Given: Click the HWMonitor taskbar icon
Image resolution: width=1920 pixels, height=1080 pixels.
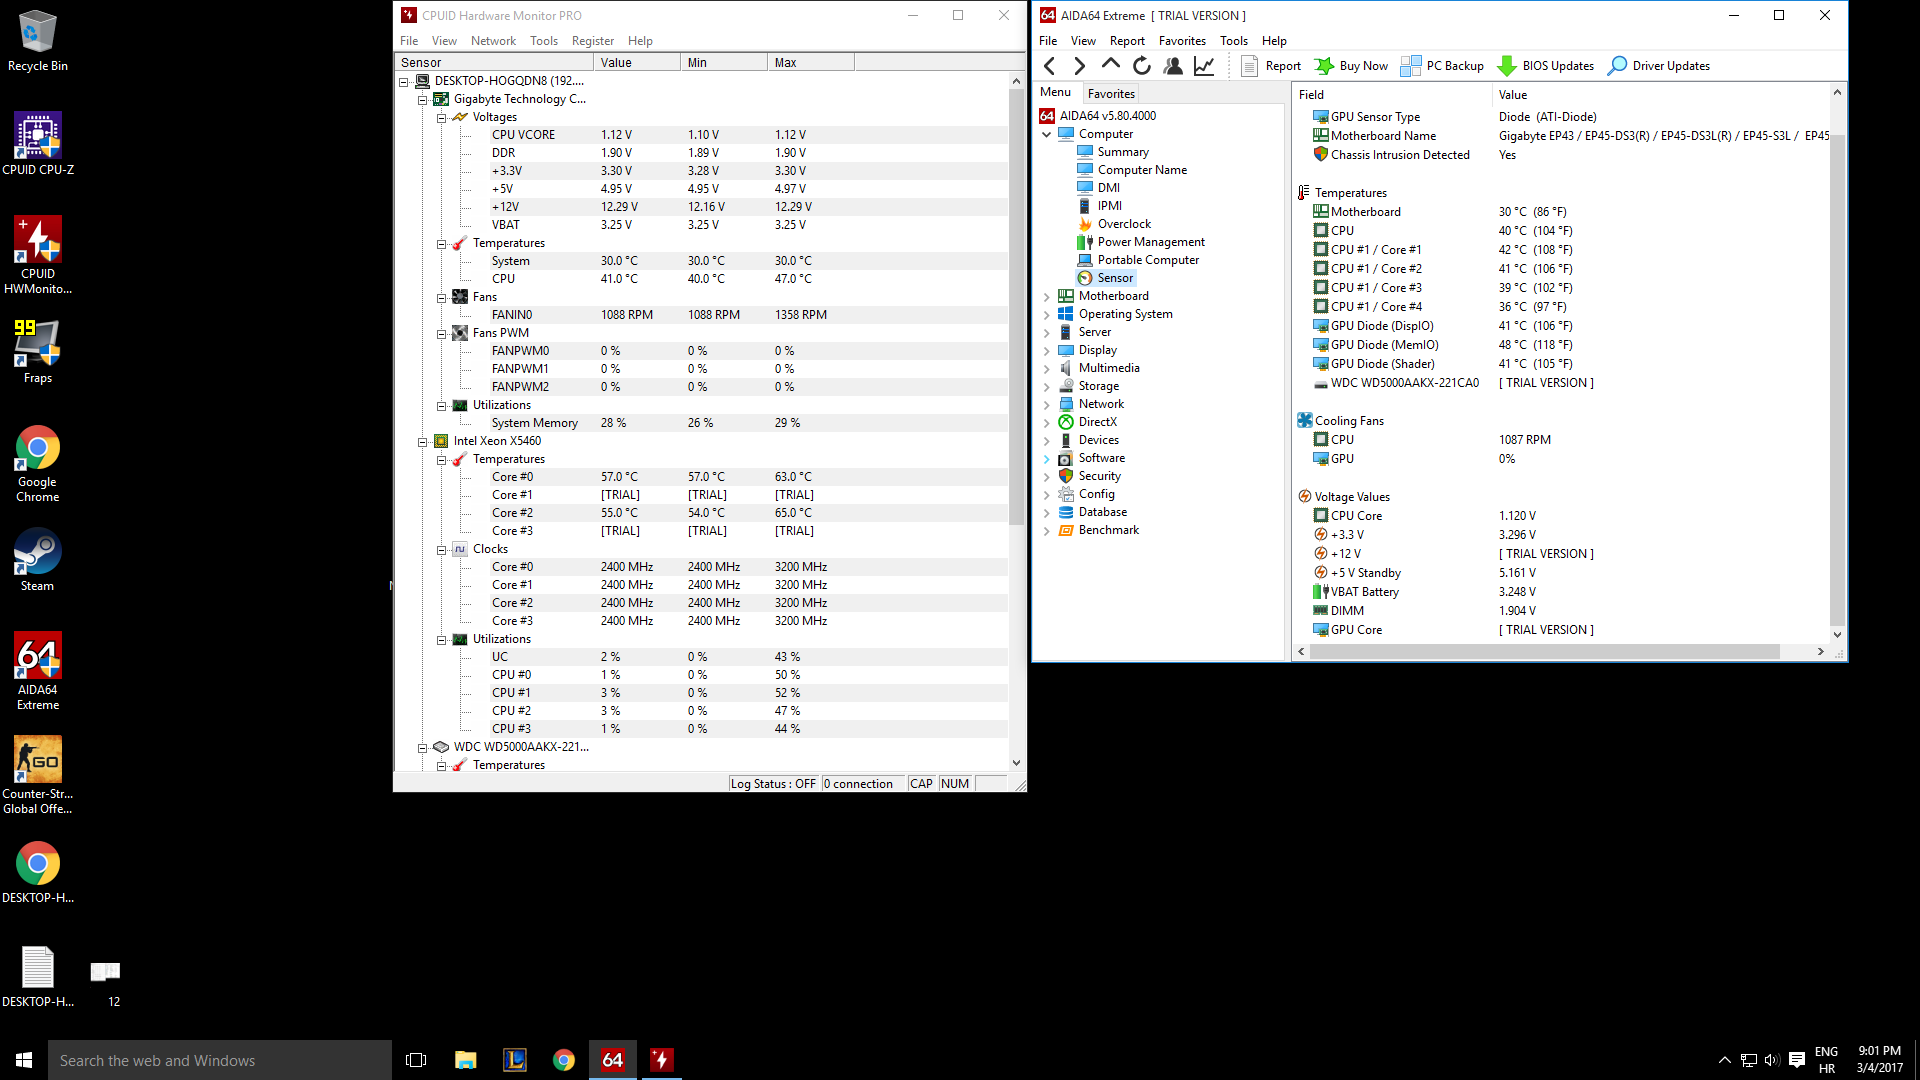Looking at the screenshot, I should point(661,1060).
